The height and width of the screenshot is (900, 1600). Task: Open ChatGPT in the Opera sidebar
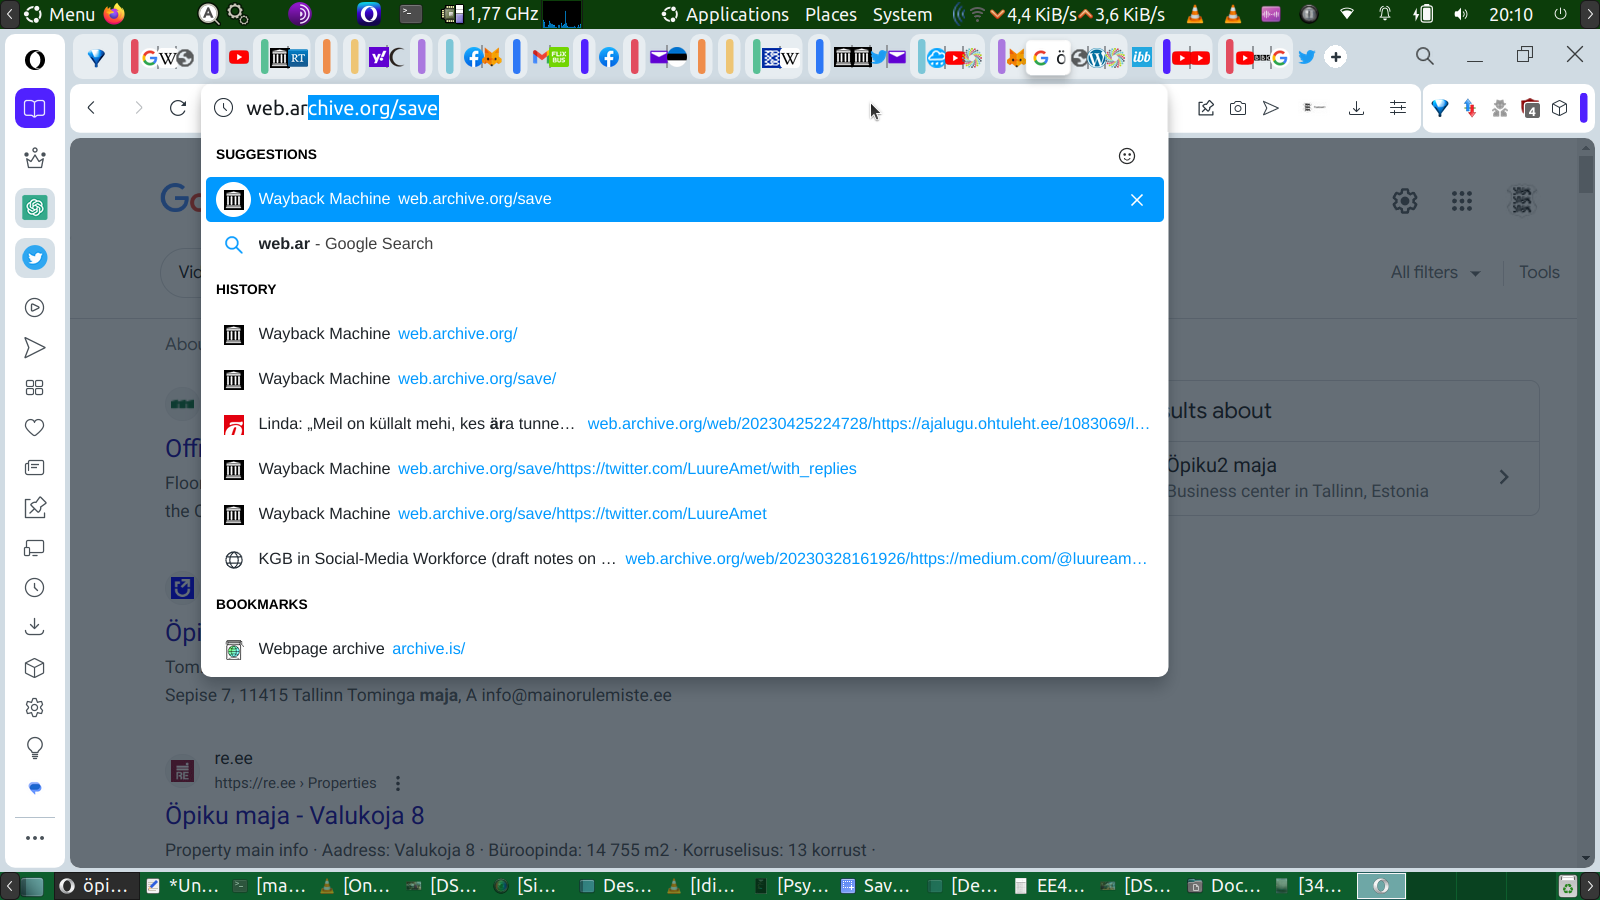(x=35, y=208)
